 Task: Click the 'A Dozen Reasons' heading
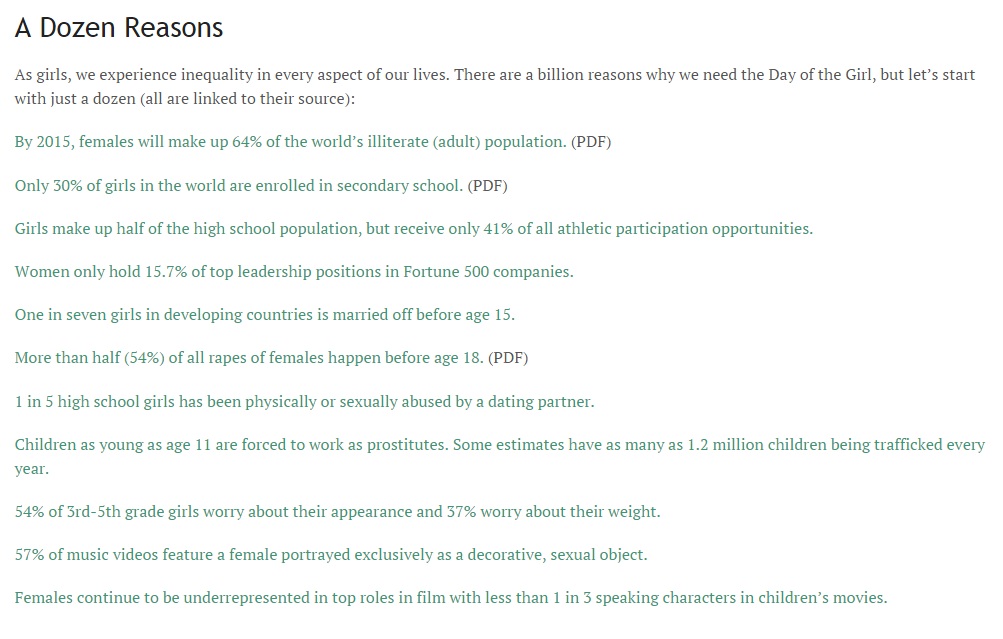[119, 28]
